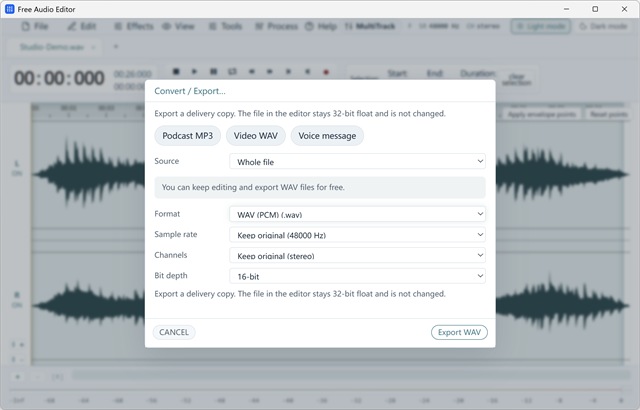The width and height of the screenshot is (640, 410).
Task: Click Apply envelope points
Action: [542, 114]
